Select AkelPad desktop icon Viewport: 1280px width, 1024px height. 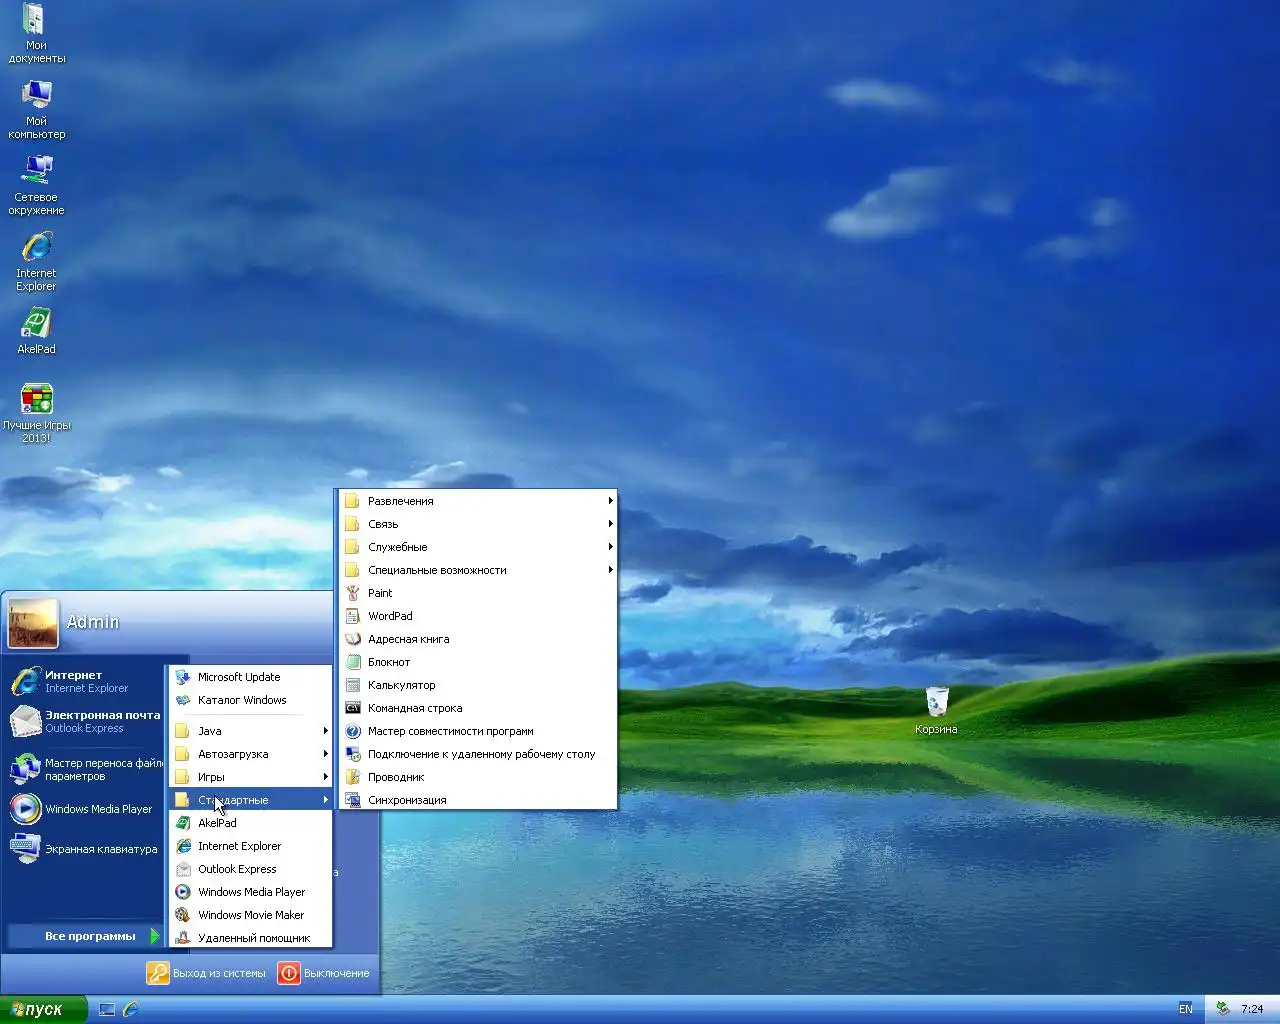point(37,332)
